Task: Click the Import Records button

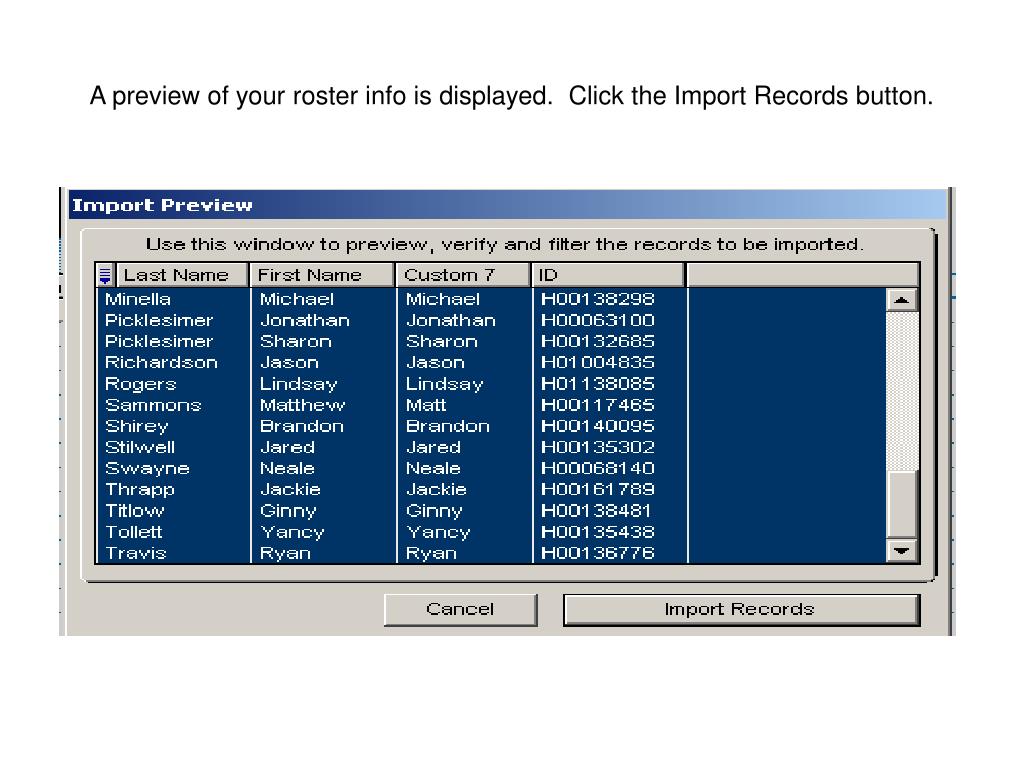Action: tap(741, 609)
